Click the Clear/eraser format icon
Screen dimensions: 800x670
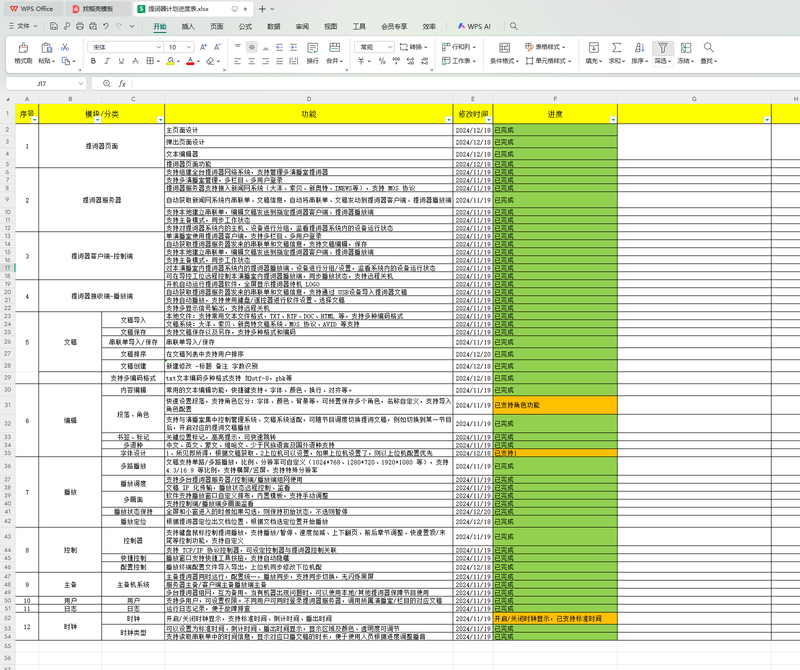(x=210, y=61)
